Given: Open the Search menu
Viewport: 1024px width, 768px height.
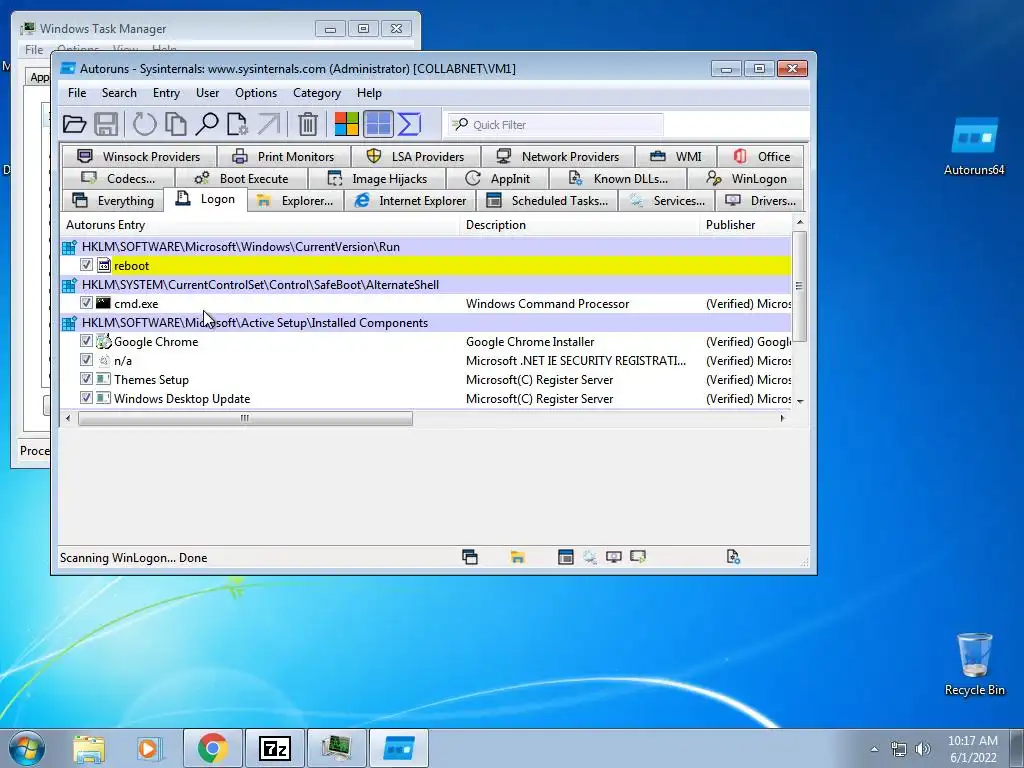Looking at the screenshot, I should [x=119, y=93].
